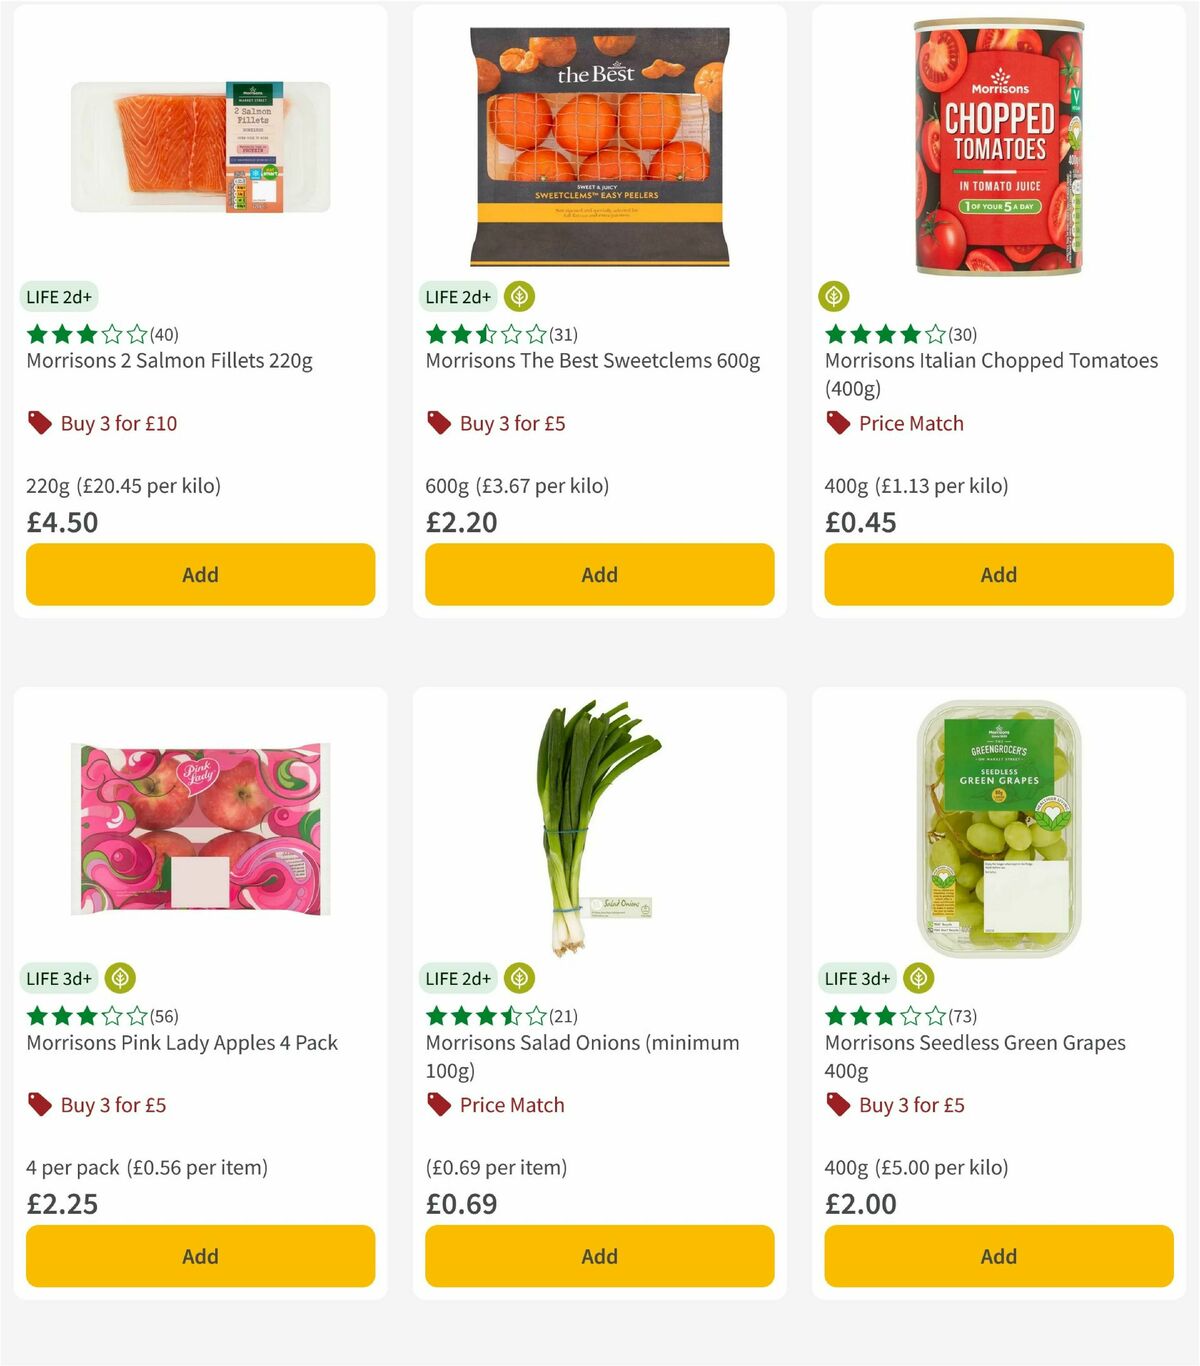Click the Price Match label under Salad Onions
The image size is (1200, 1366).
tap(511, 1105)
